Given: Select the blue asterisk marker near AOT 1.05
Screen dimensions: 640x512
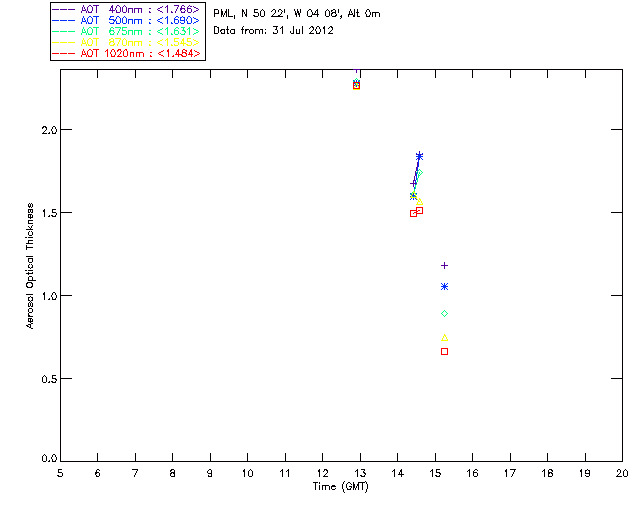Looking at the screenshot, I should (444, 287).
